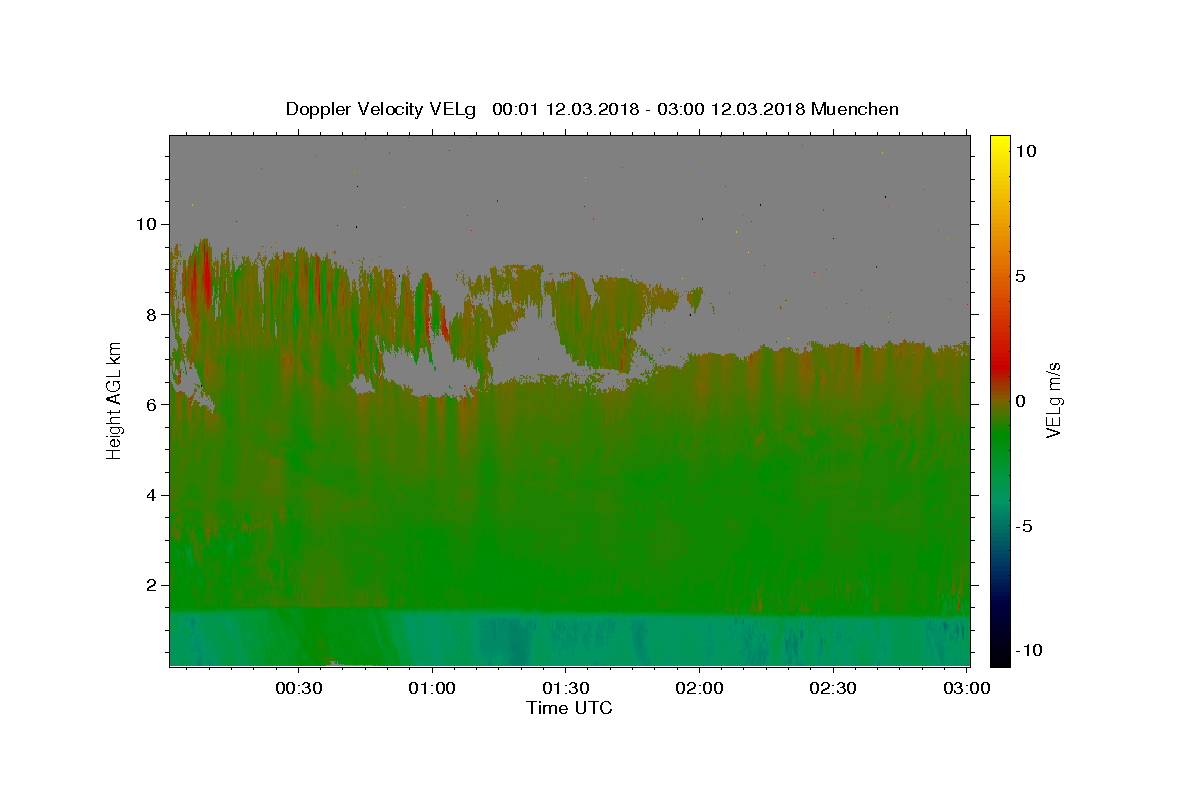The height and width of the screenshot is (800, 1200).
Task: Click the 03:00 time tick label
Action: pos(966,689)
